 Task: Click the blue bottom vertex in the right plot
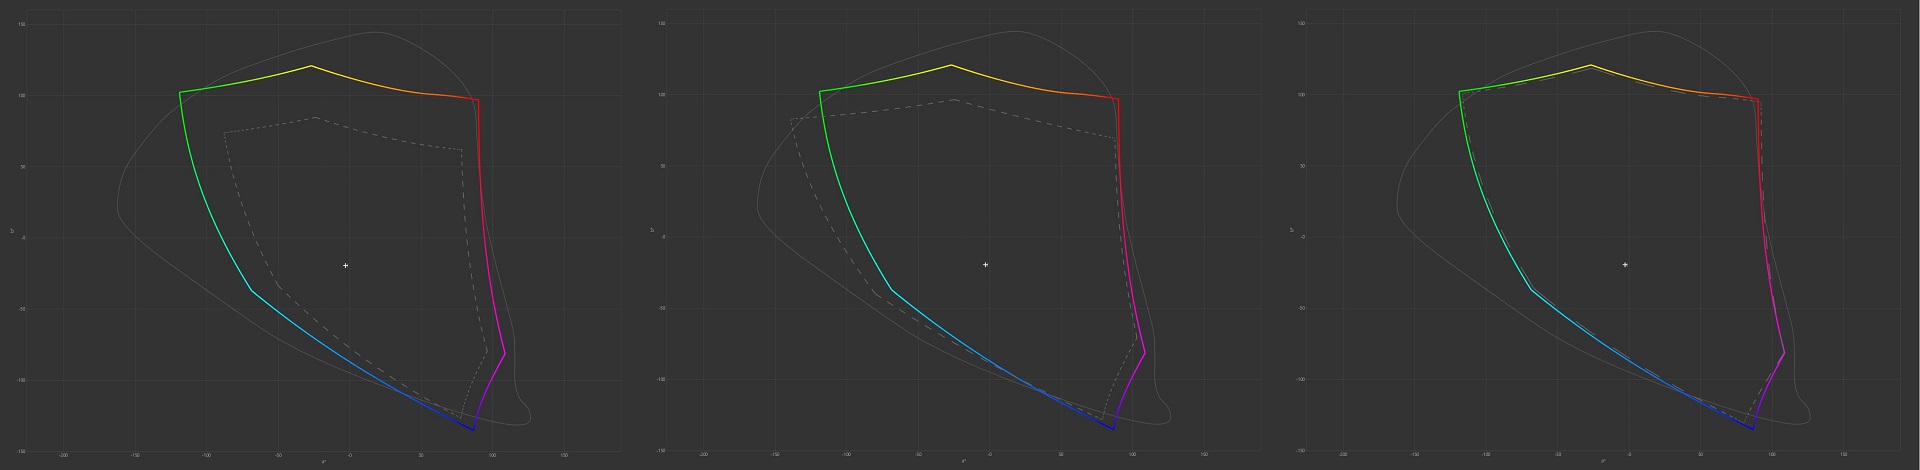click(x=1752, y=429)
